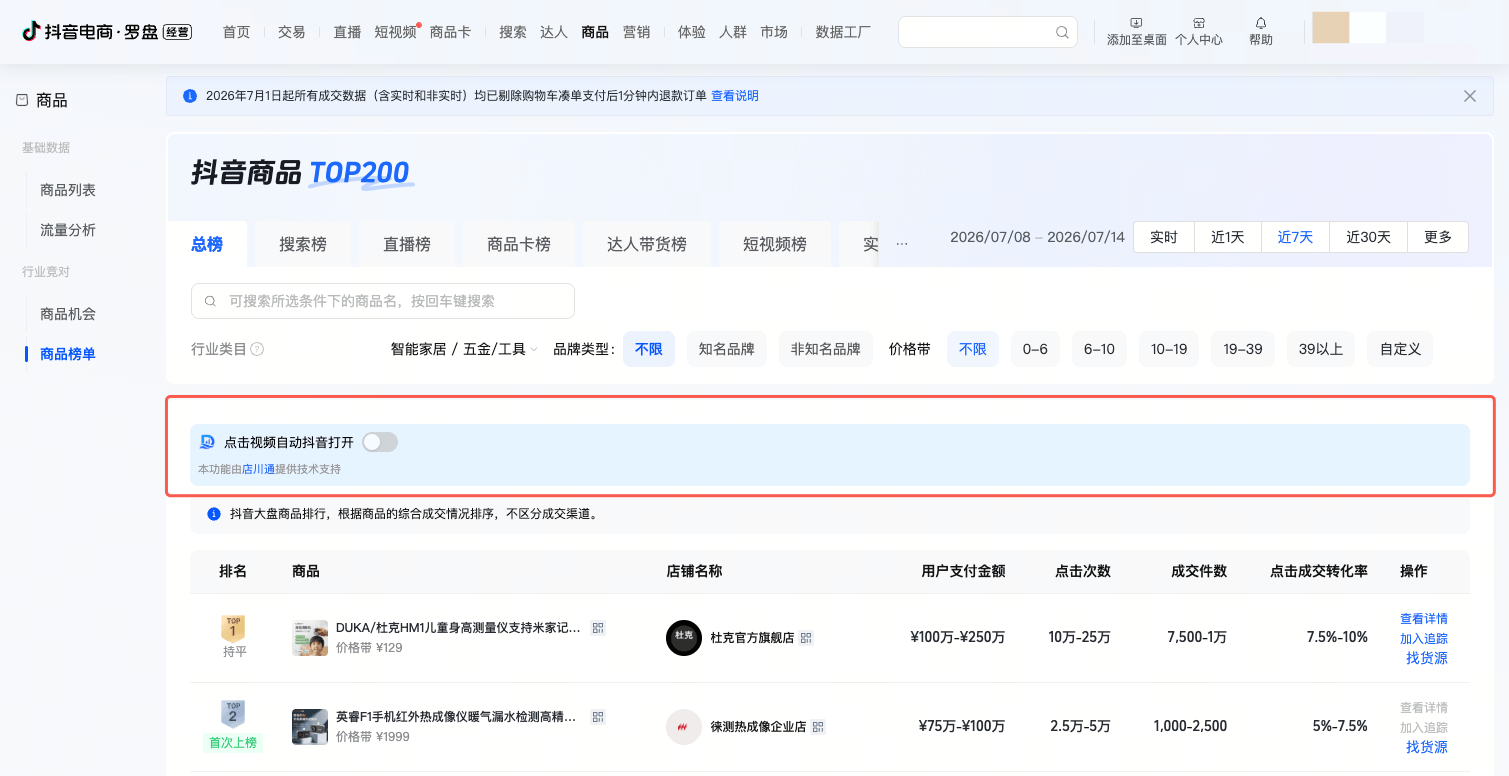
Task: Click the 徕测热成像企业店 store avatar
Action: coord(684,727)
